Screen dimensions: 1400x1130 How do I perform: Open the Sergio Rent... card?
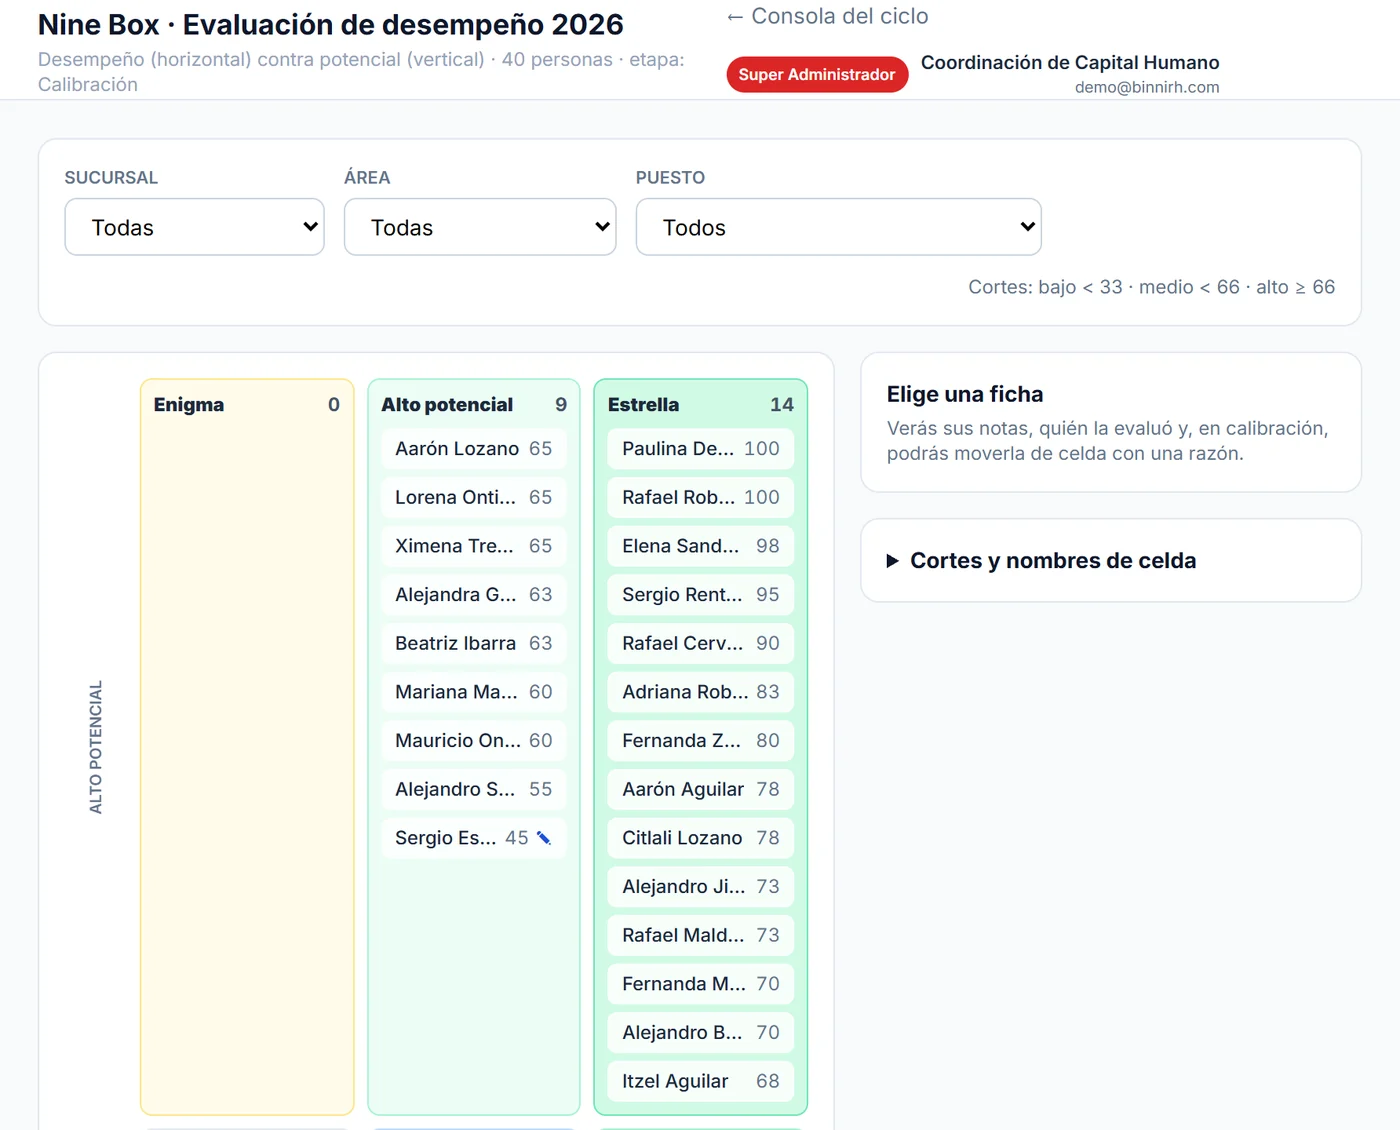click(701, 595)
